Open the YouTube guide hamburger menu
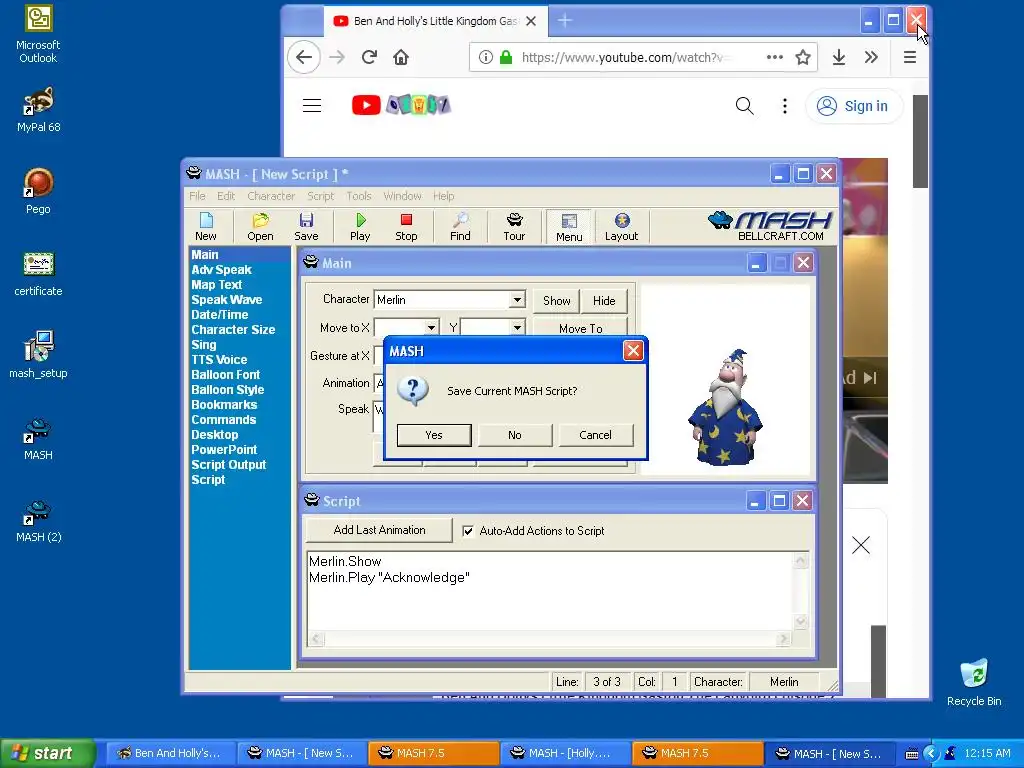The image size is (1024, 768). pyautogui.click(x=312, y=106)
